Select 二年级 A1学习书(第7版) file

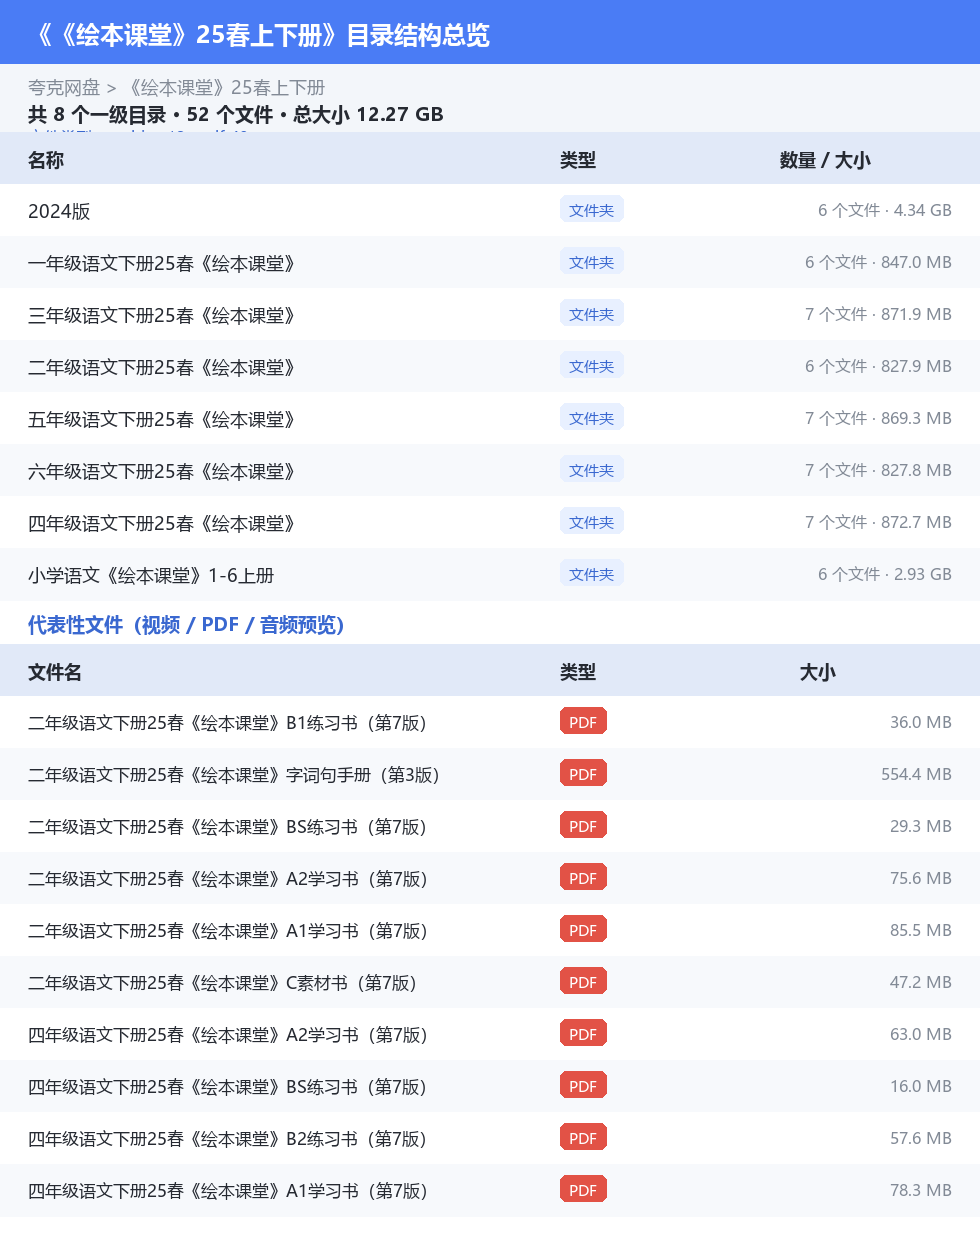[x=228, y=931]
